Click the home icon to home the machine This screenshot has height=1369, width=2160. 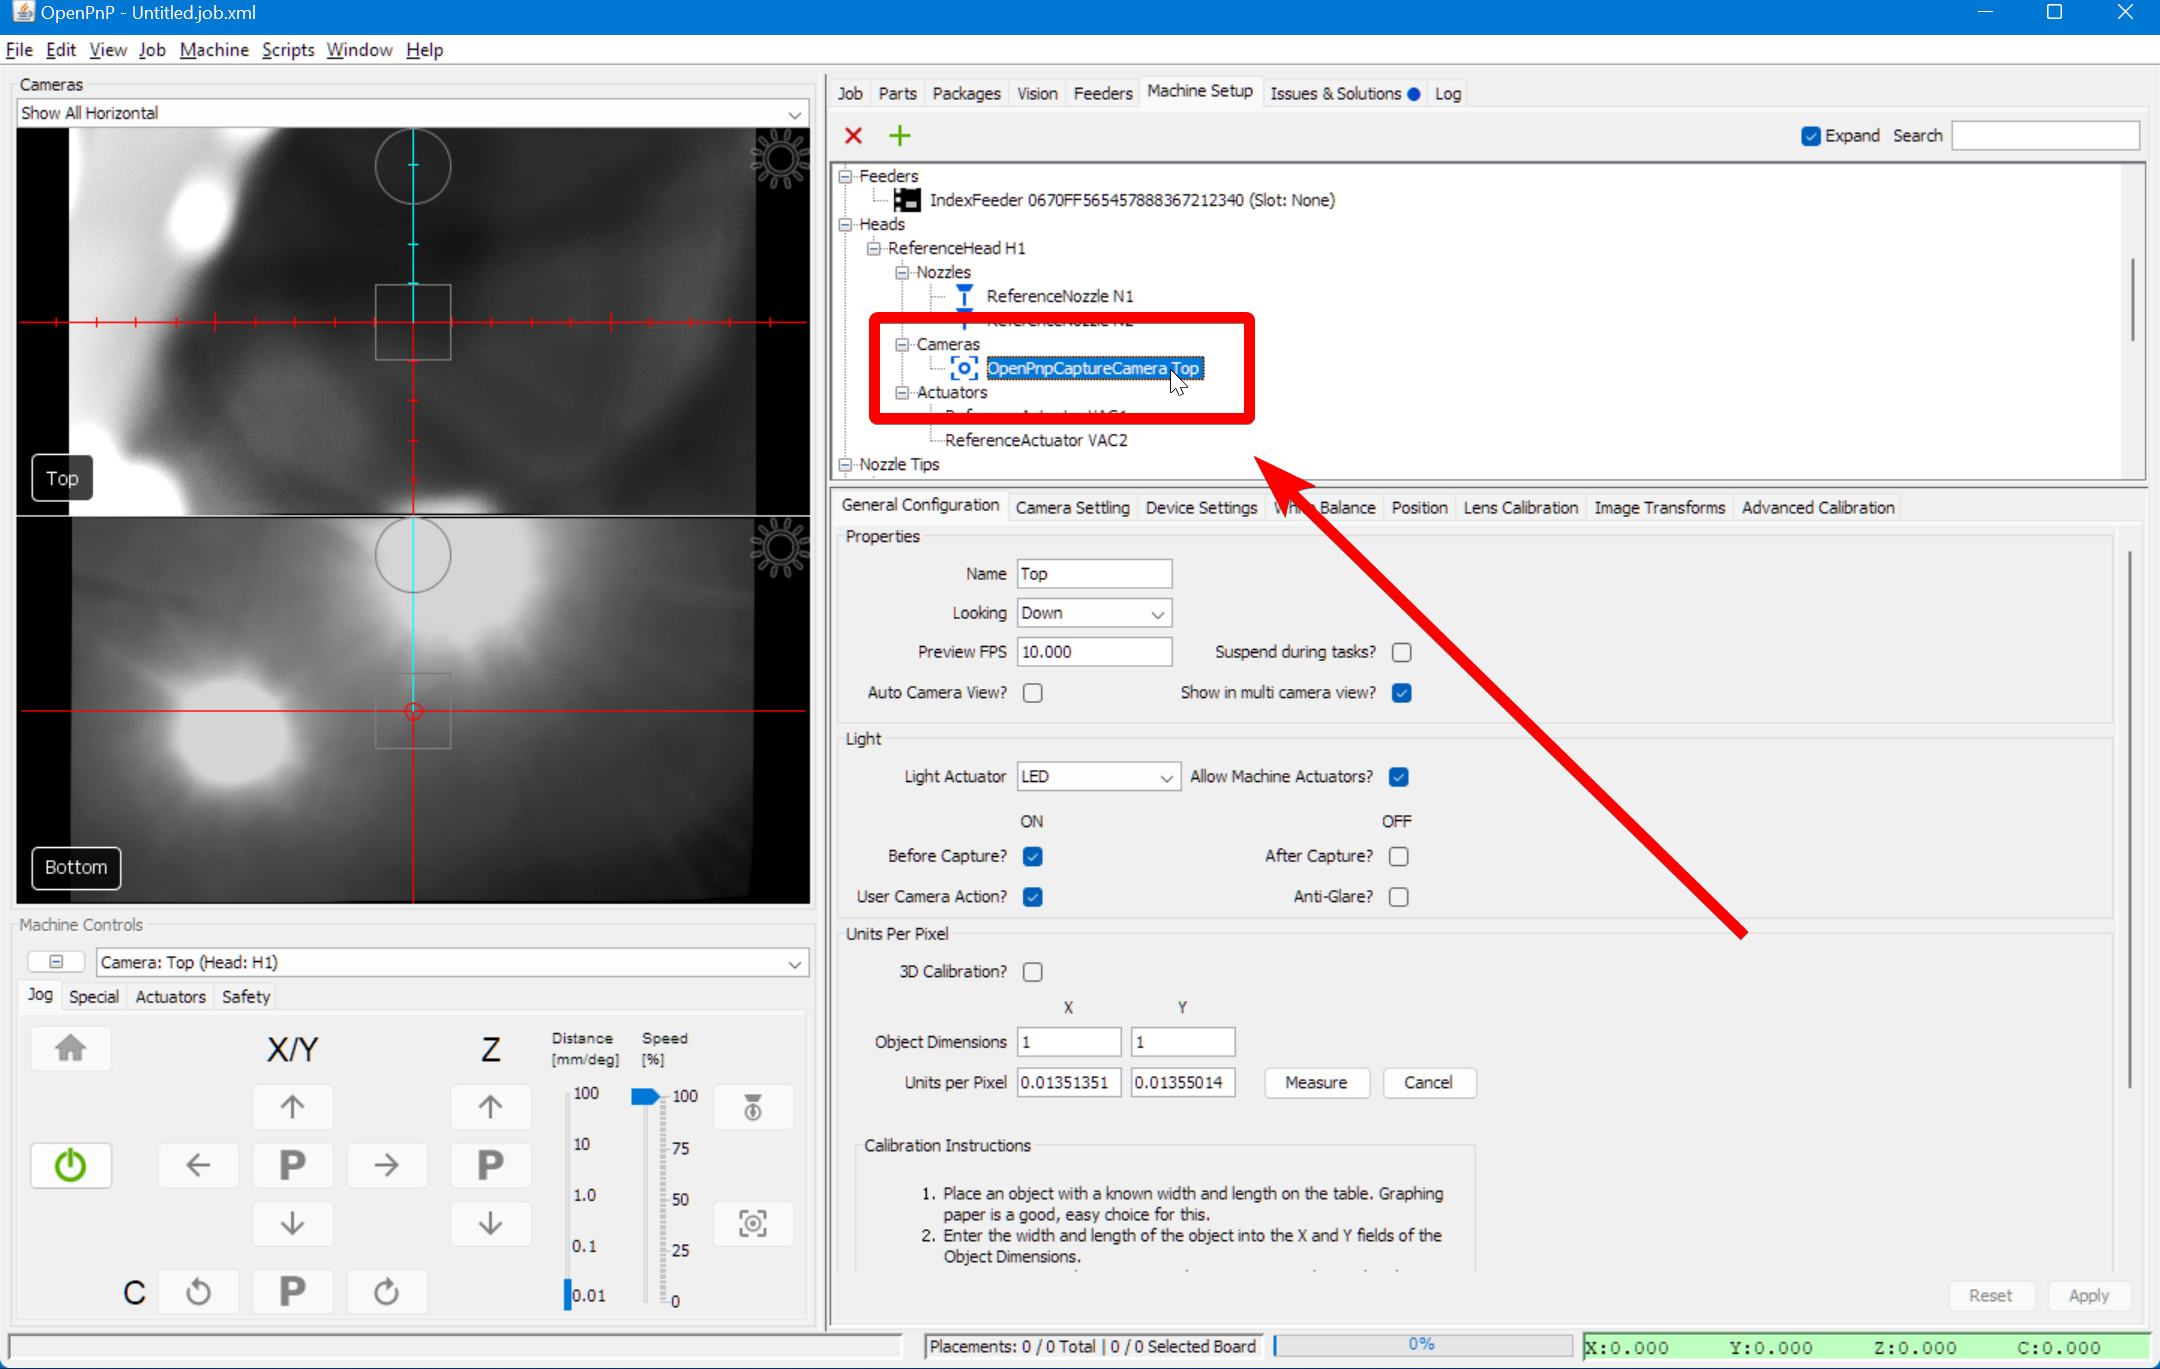tap(70, 1048)
